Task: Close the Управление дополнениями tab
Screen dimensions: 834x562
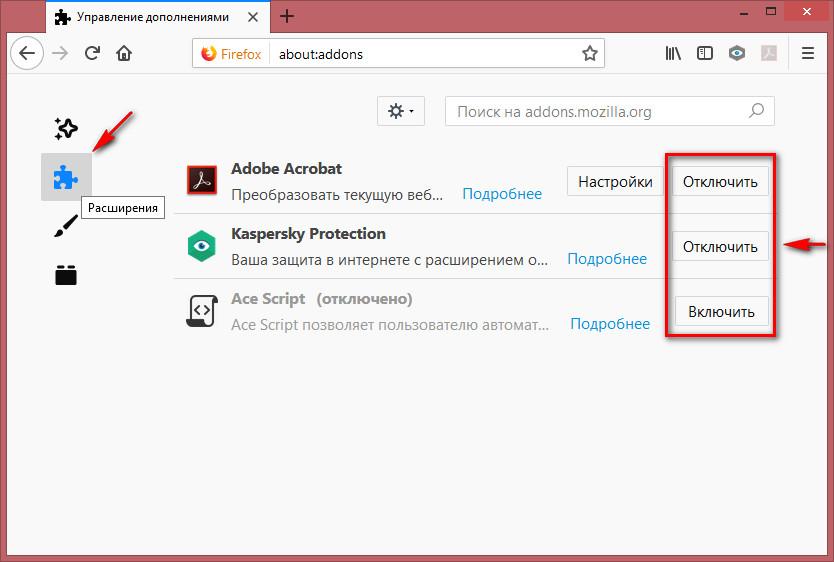Action: click(x=253, y=17)
